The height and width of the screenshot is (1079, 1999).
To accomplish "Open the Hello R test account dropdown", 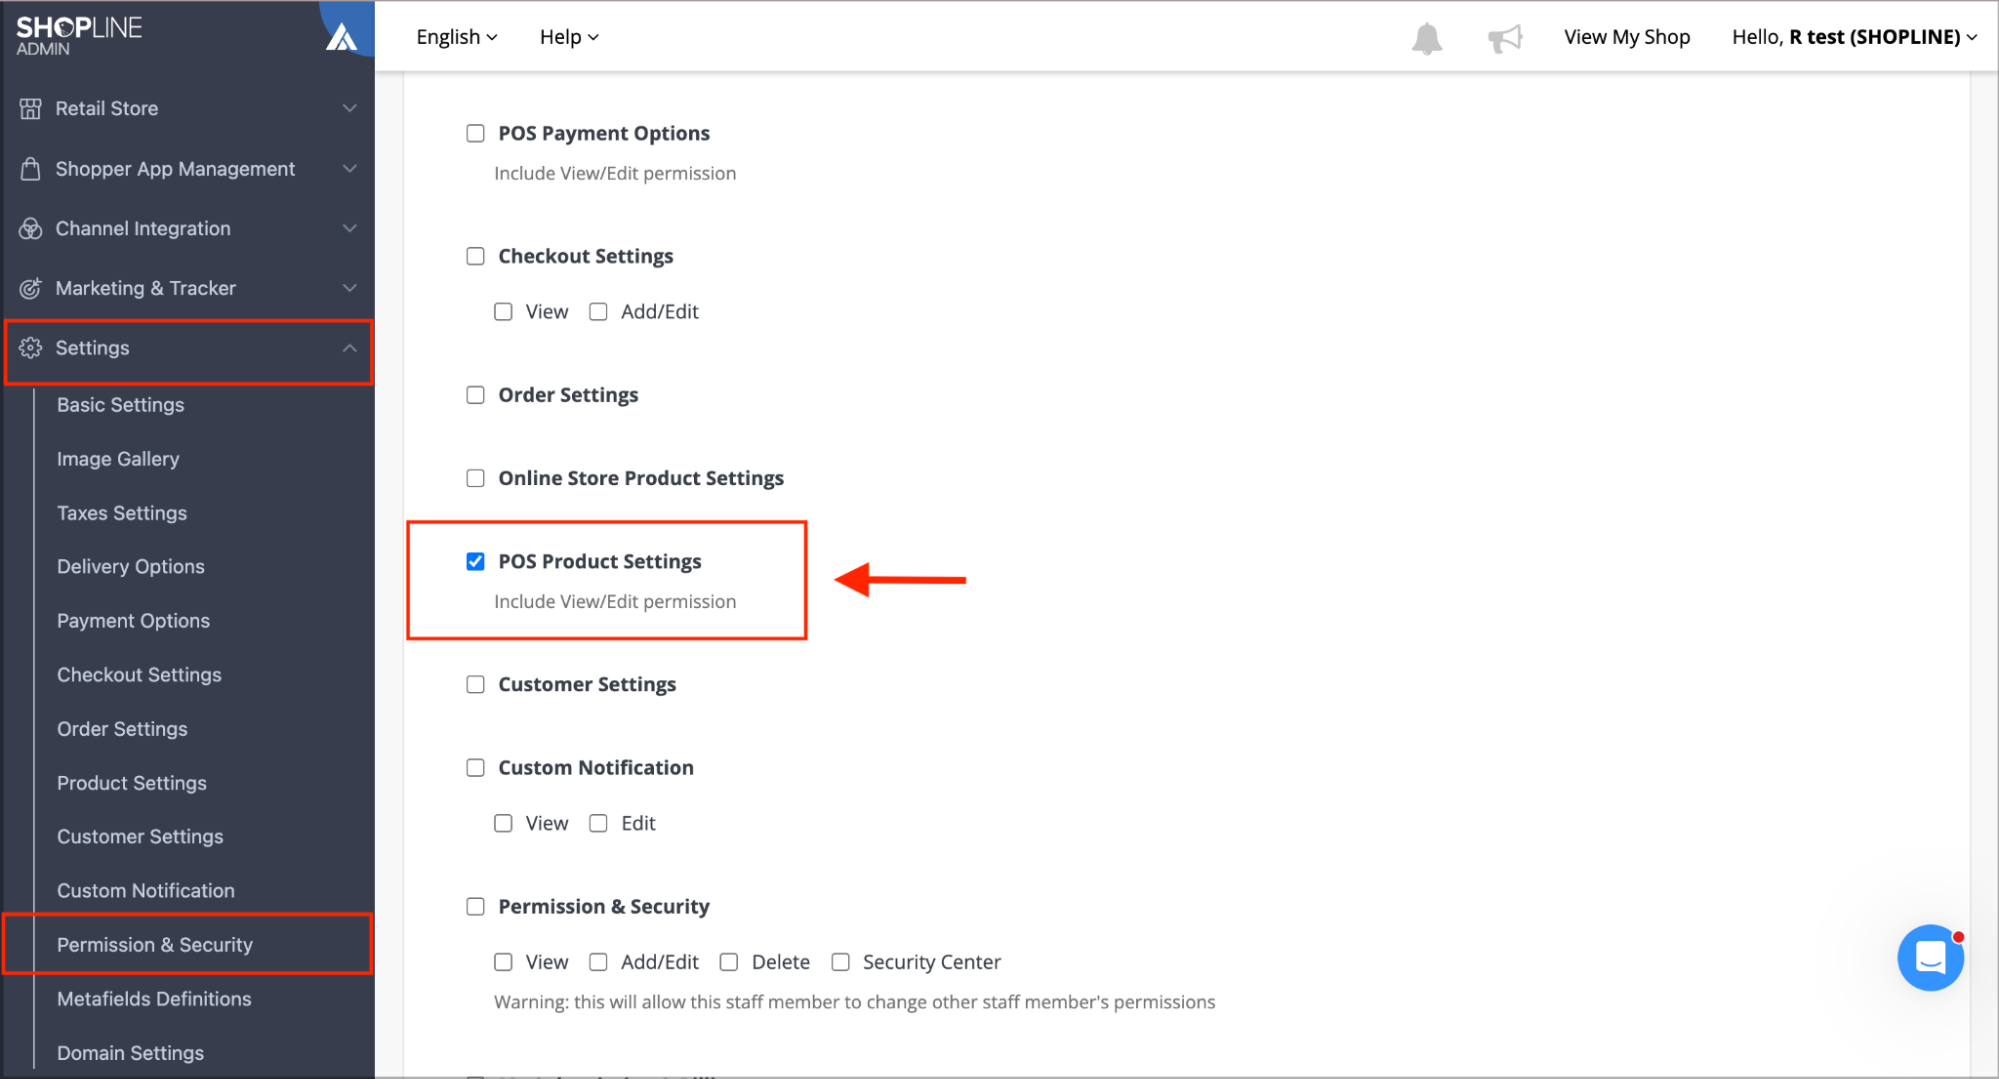I will 1854,37.
